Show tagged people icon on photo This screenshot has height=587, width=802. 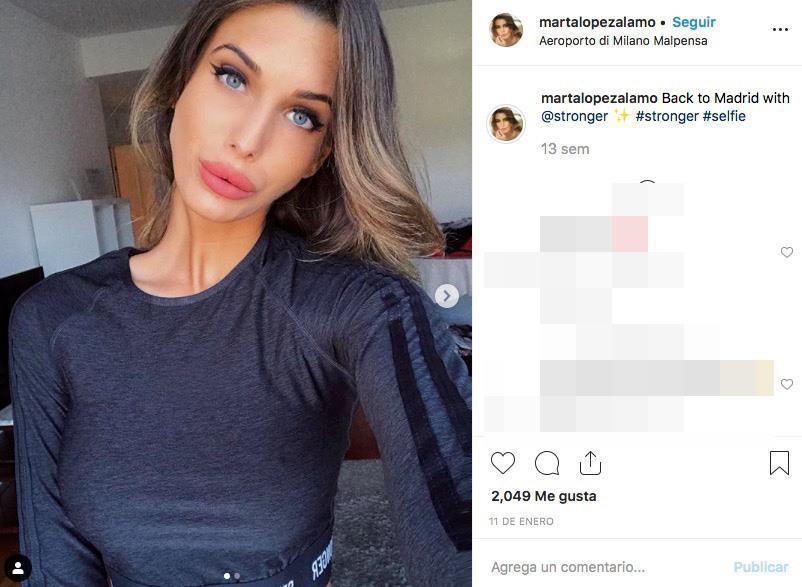coord(18,568)
